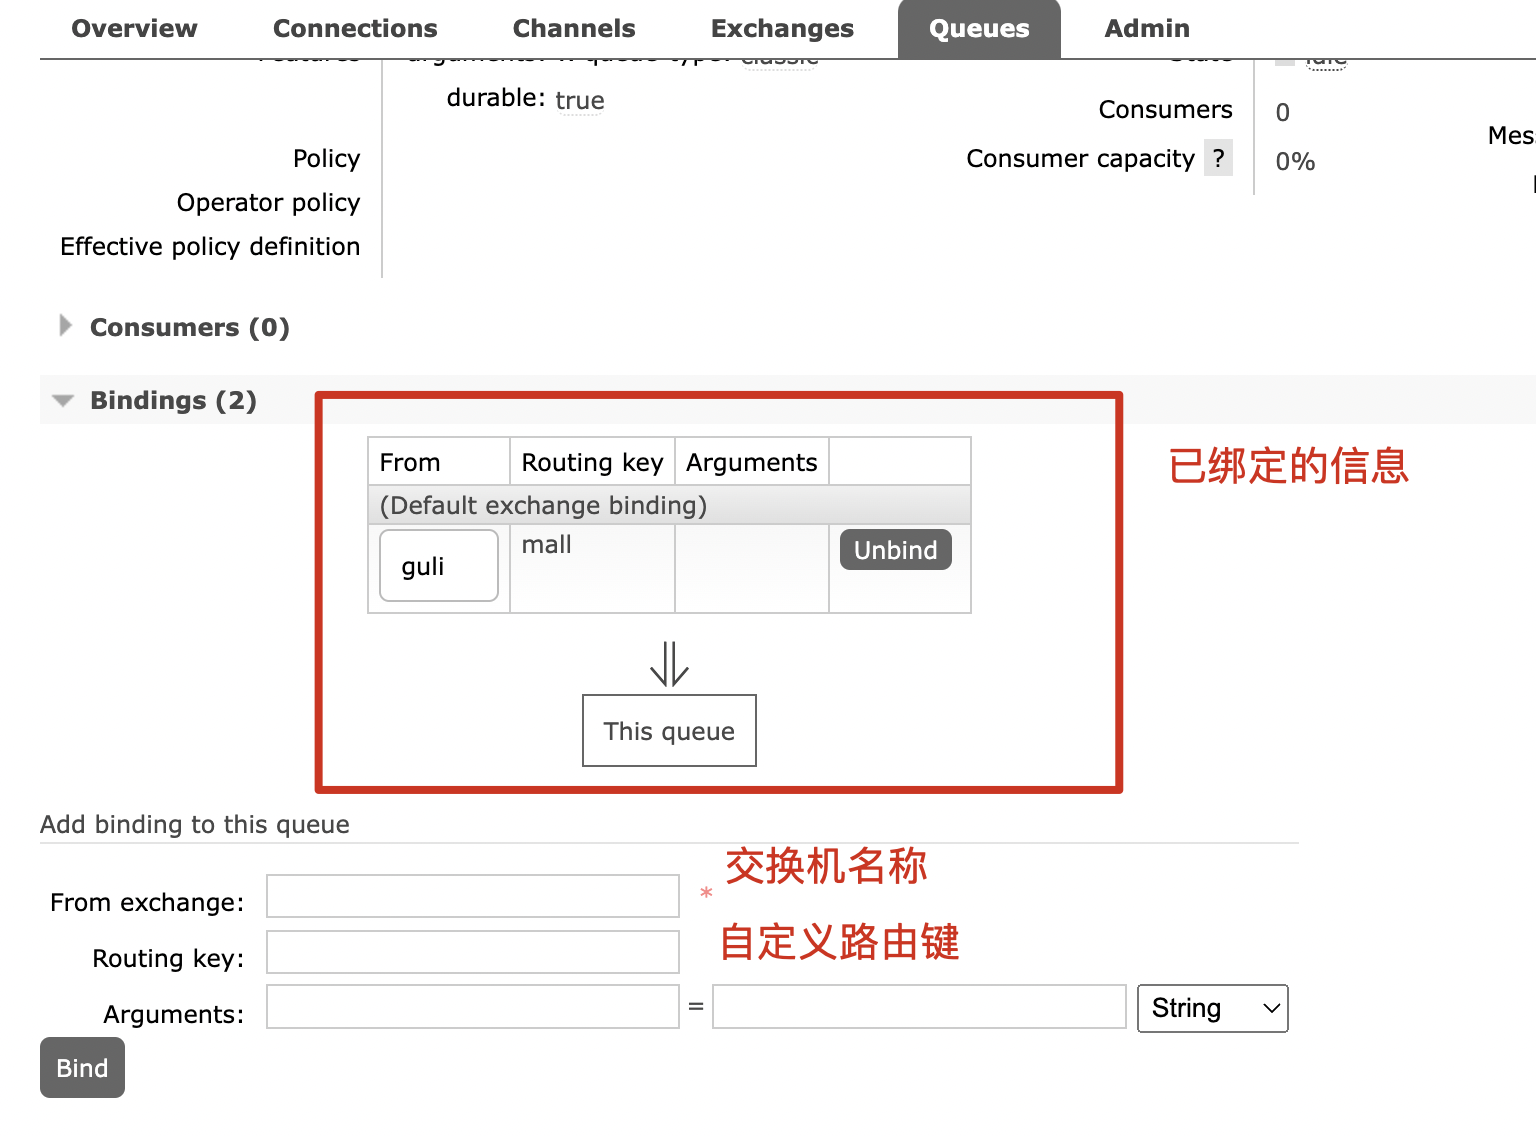Go to the Channels tab
This screenshot has height=1136, width=1536.
574,28
